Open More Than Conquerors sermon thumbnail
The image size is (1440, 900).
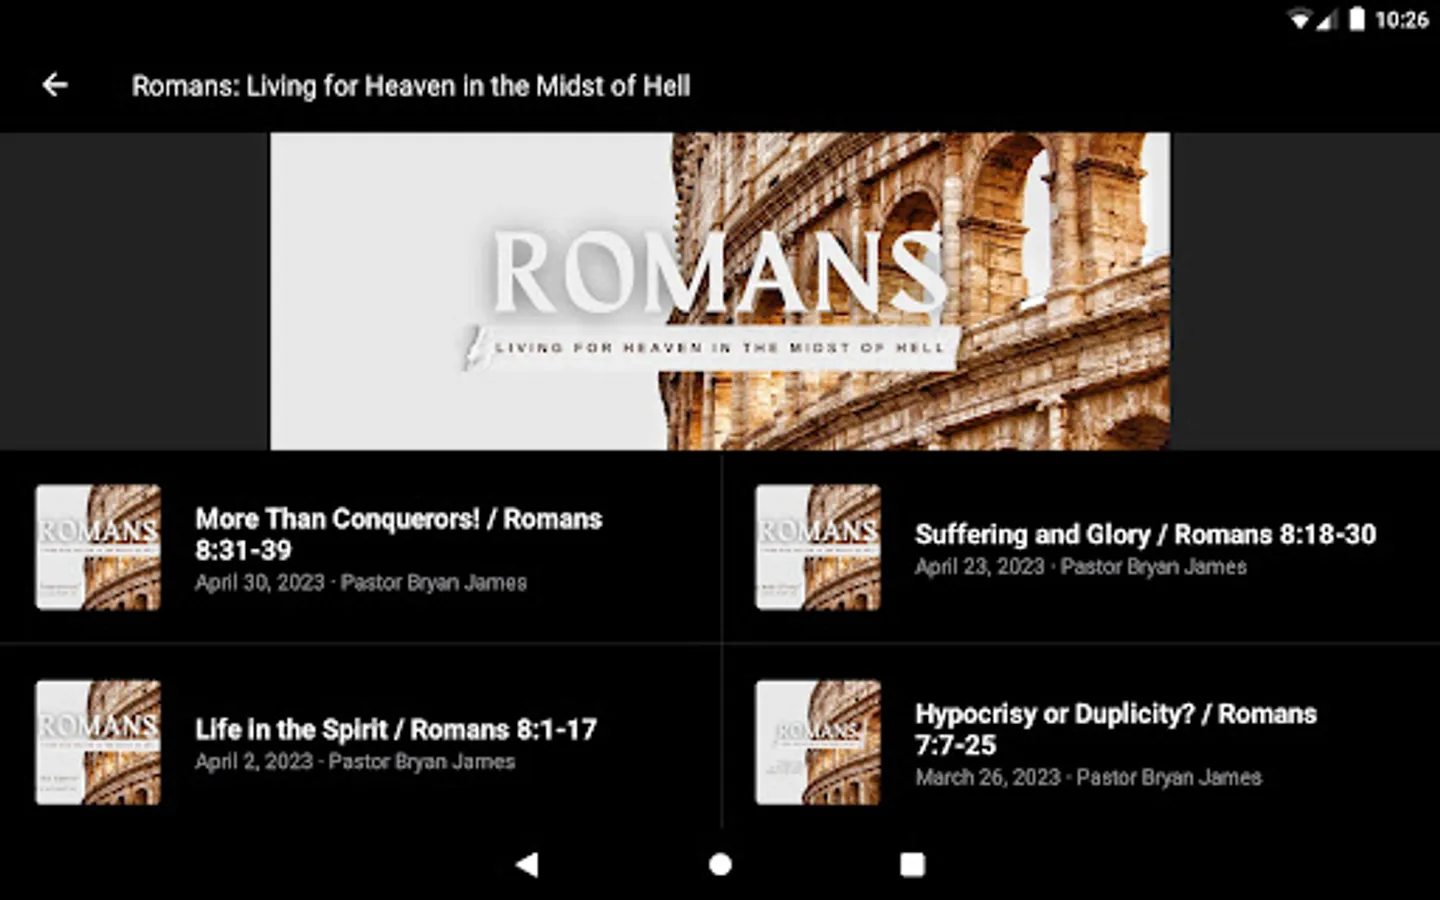[x=98, y=547]
